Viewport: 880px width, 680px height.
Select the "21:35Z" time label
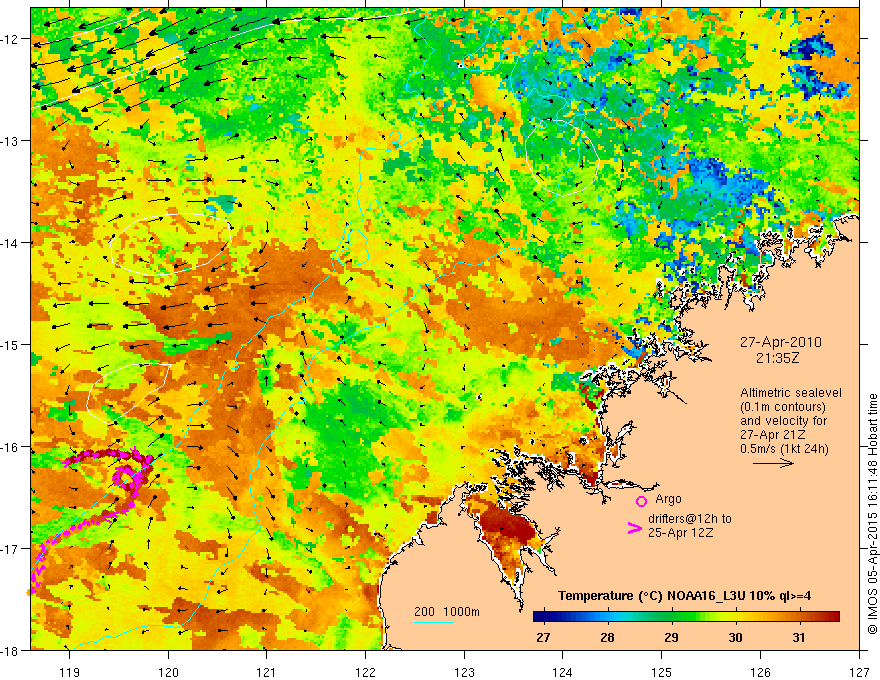coord(777,358)
